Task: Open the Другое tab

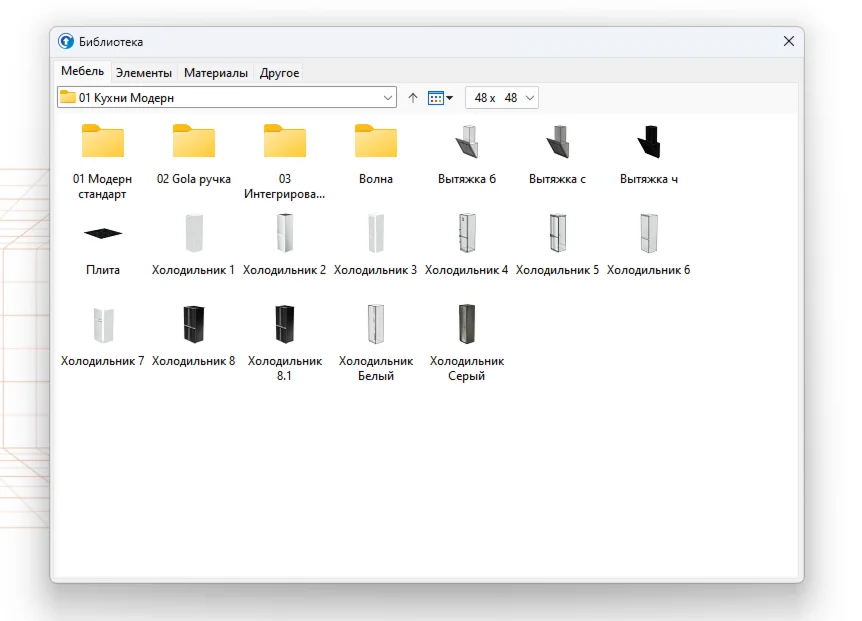Action: click(x=279, y=73)
